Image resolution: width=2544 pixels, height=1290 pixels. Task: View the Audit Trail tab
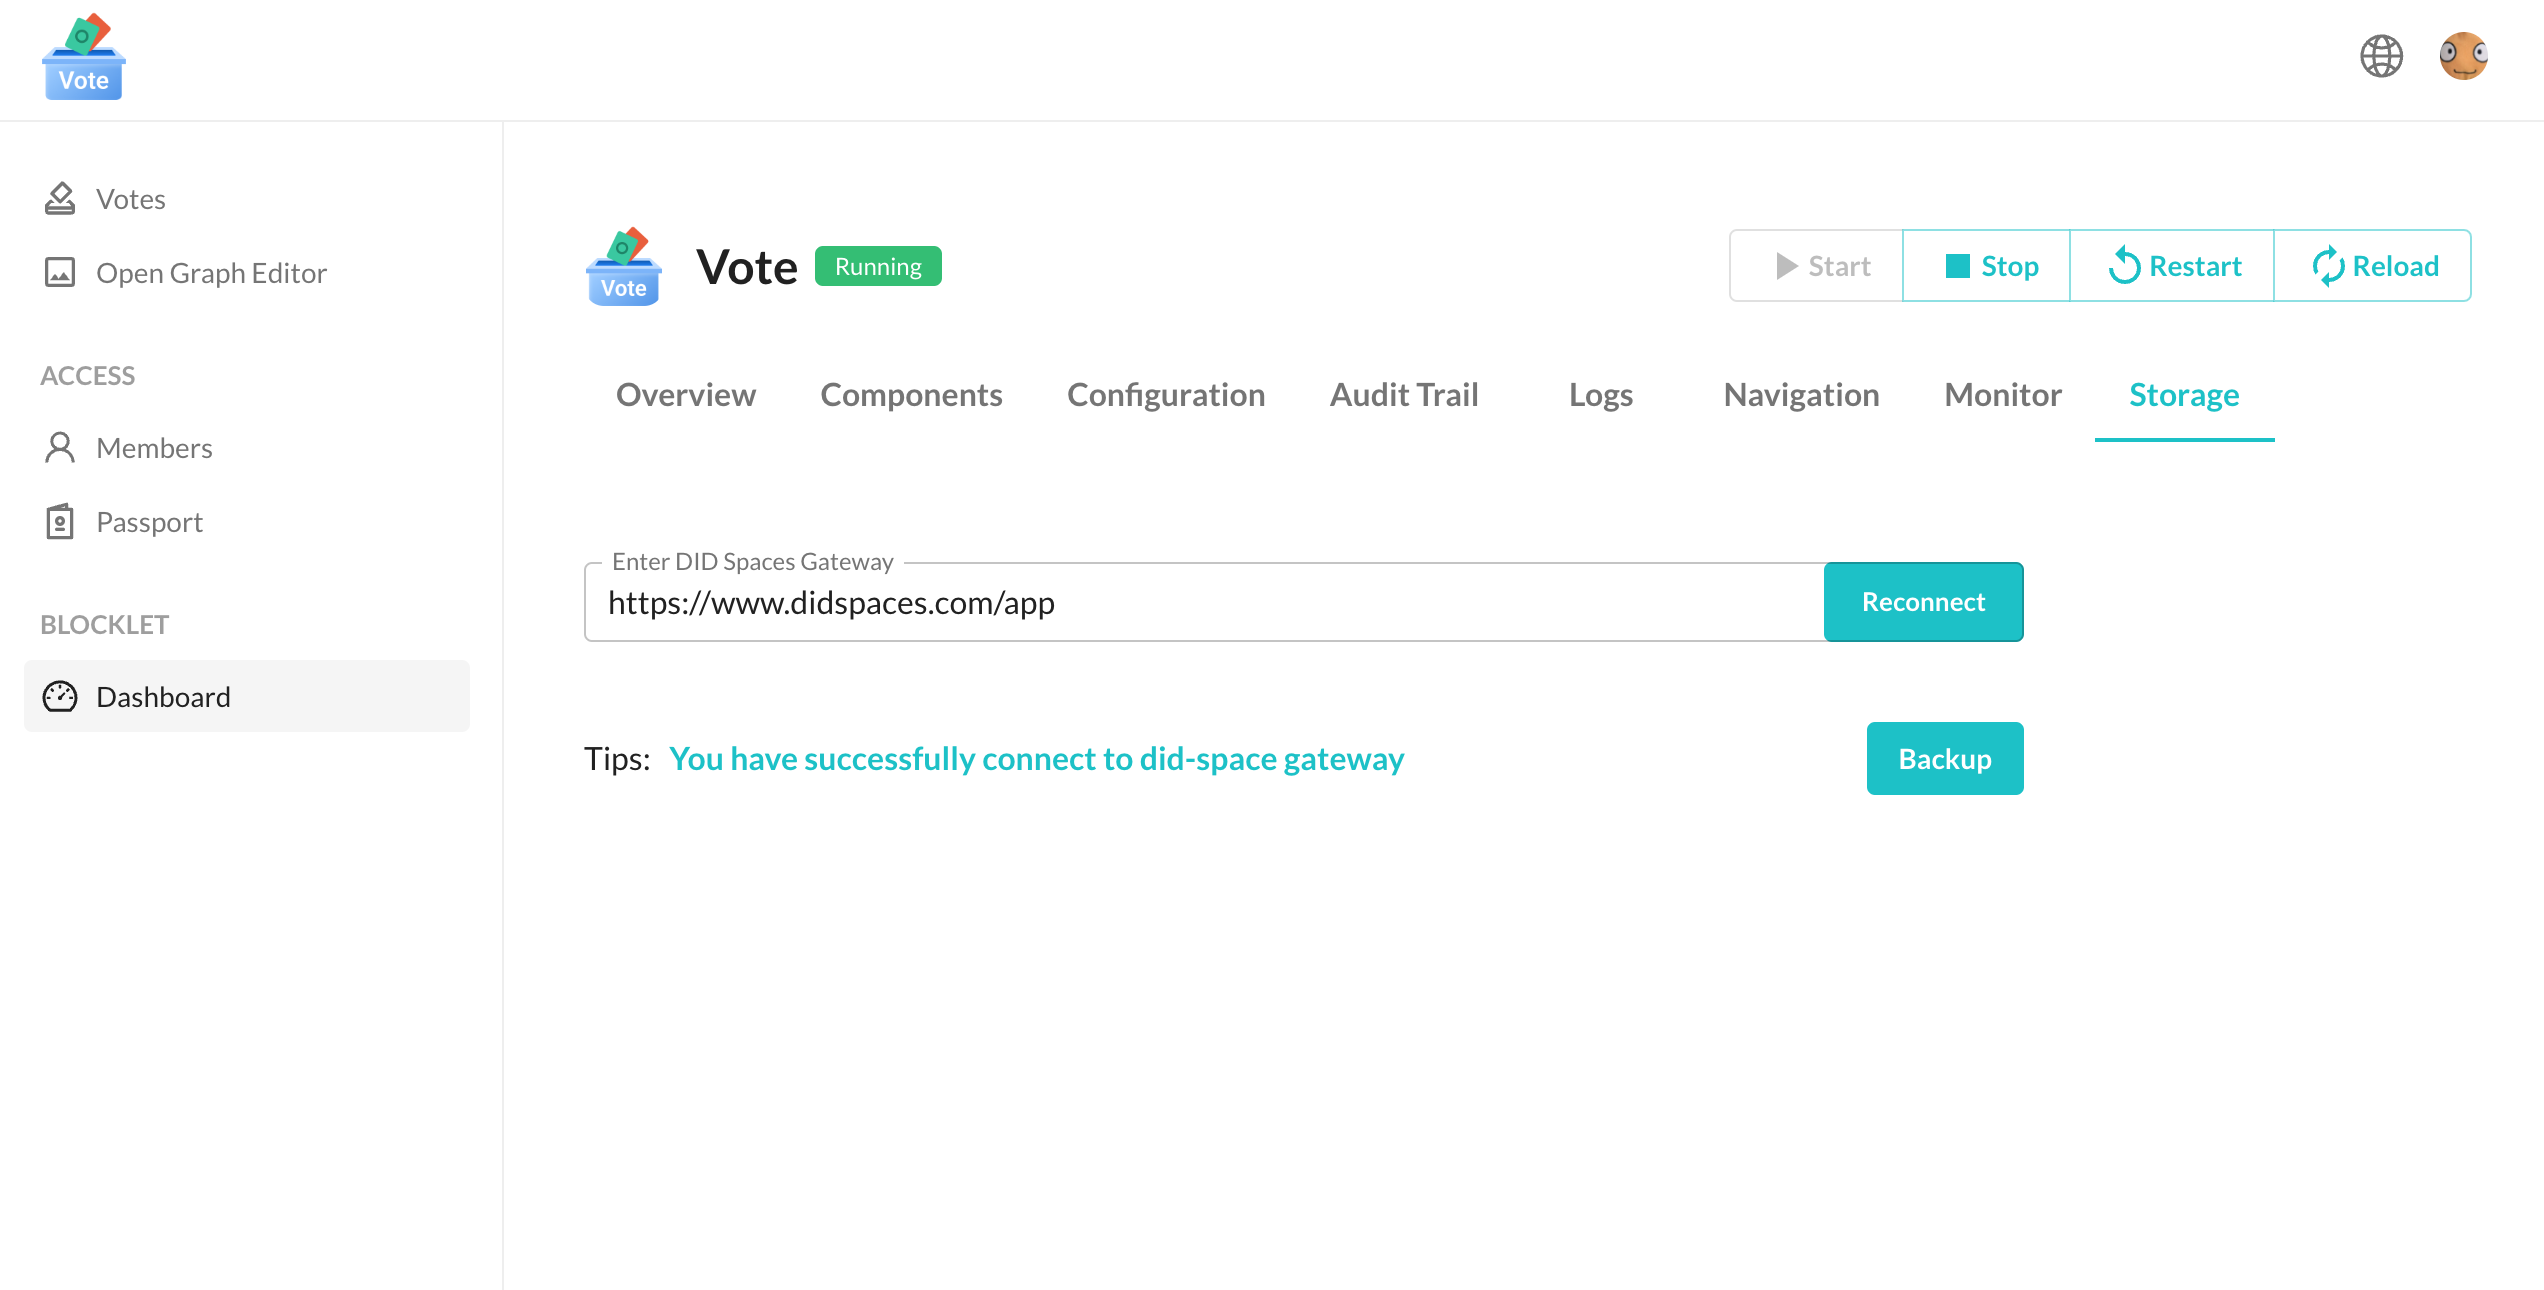(x=1404, y=395)
